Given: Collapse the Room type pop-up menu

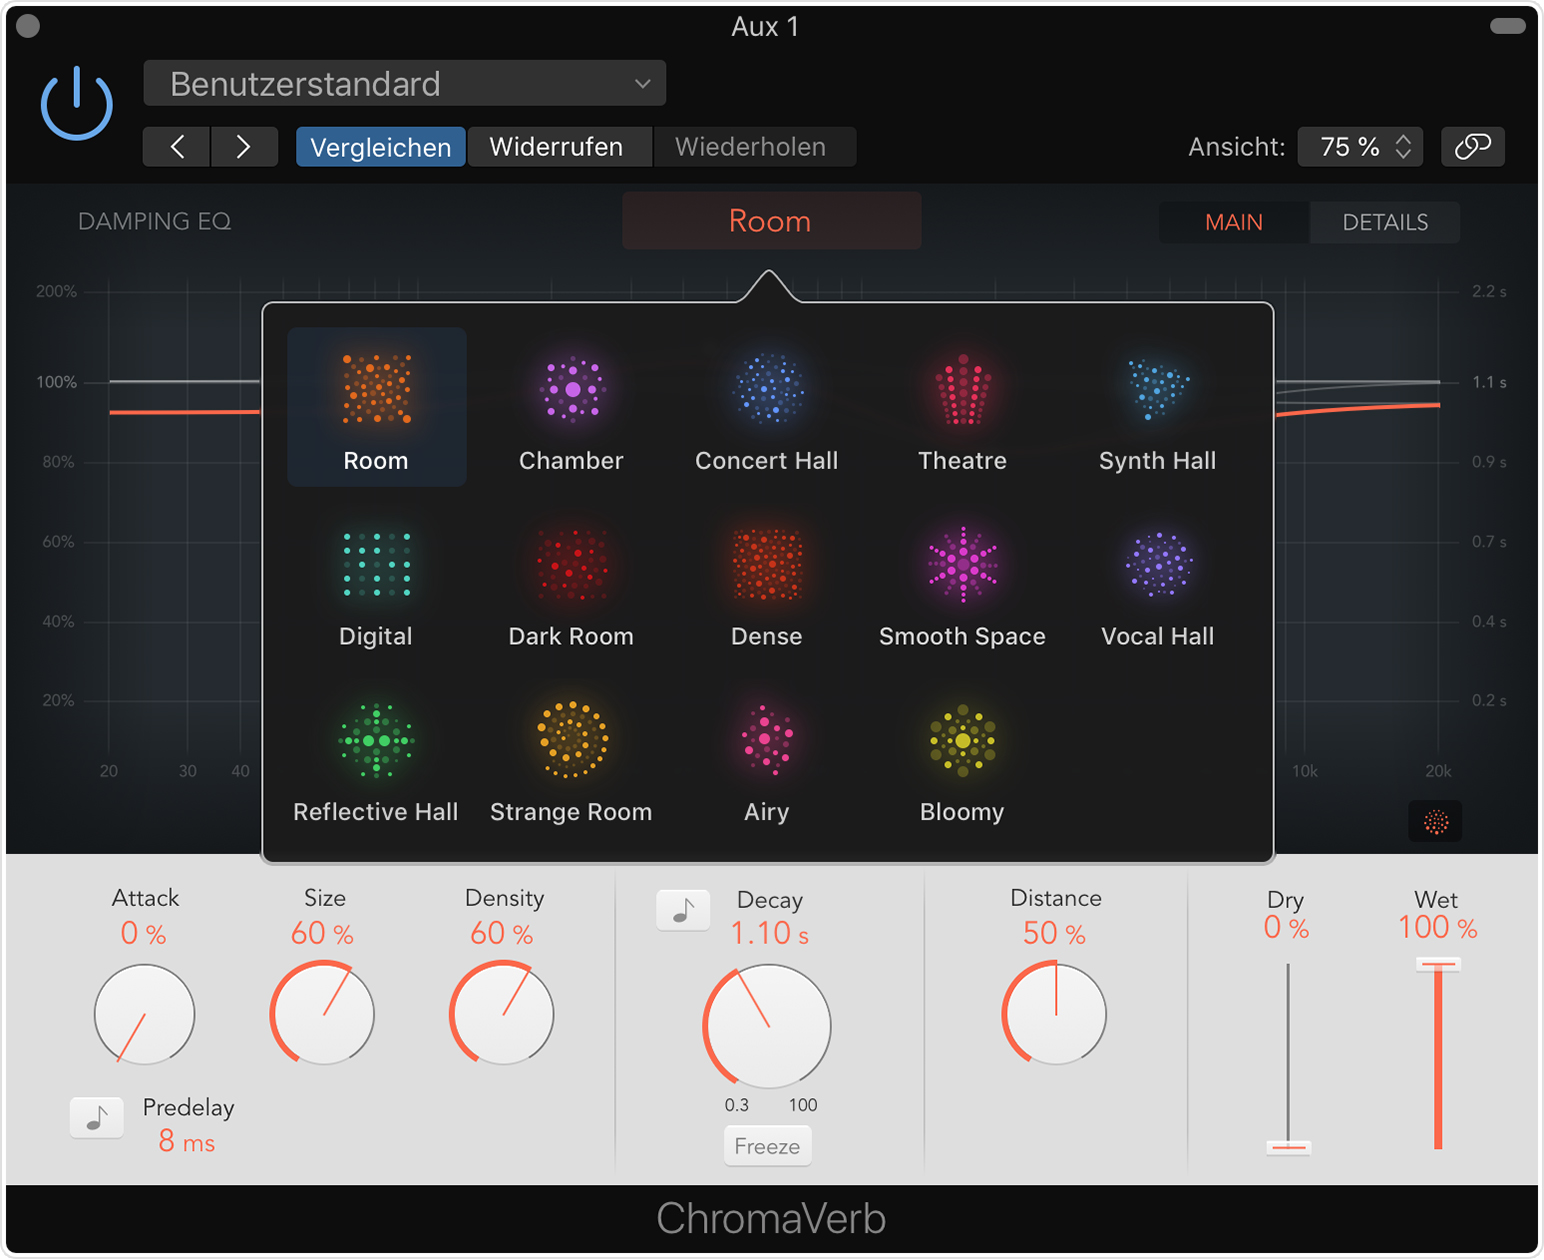Looking at the screenshot, I should (x=771, y=221).
